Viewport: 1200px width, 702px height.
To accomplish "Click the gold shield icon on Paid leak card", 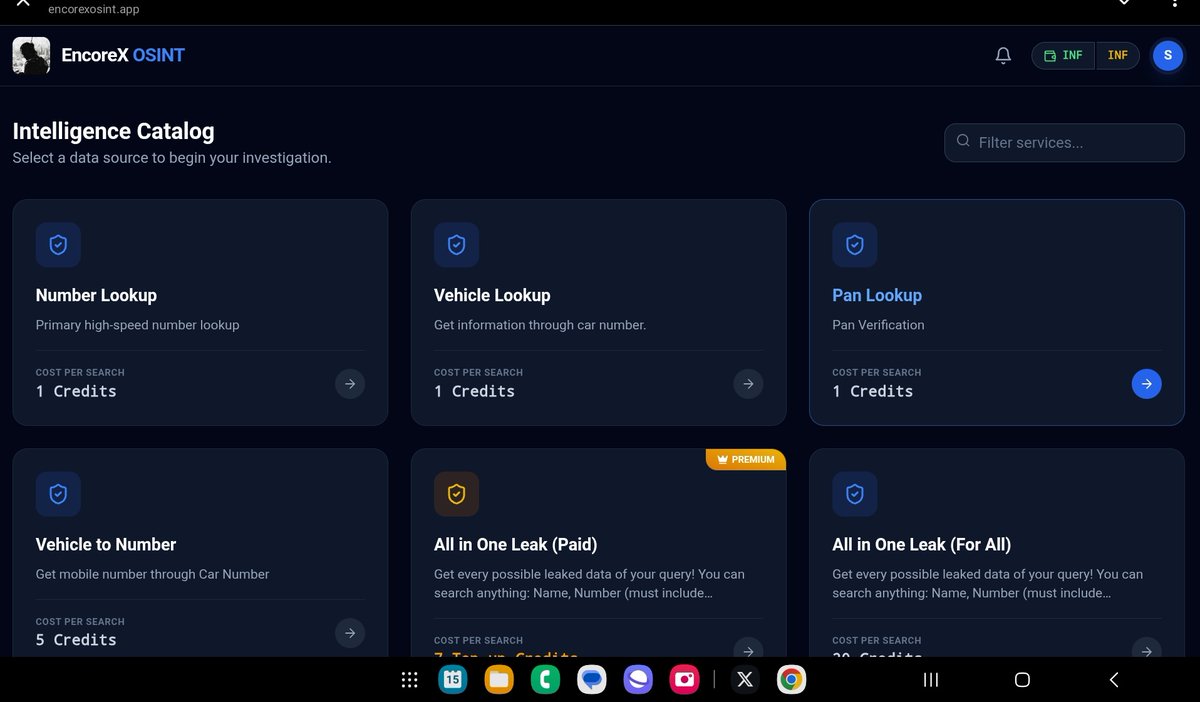I will pyautogui.click(x=456, y=494).
